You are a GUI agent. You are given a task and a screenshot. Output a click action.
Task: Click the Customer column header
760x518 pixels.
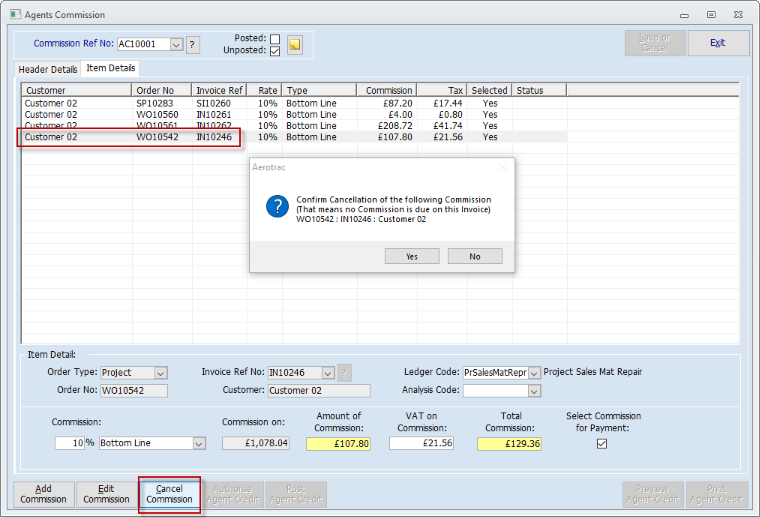77,90
